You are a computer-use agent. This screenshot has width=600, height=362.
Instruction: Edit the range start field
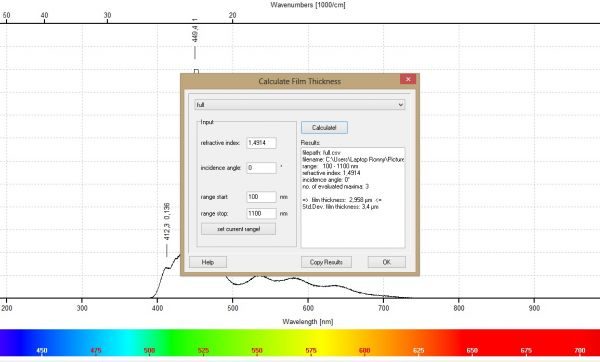click(261, 197)
